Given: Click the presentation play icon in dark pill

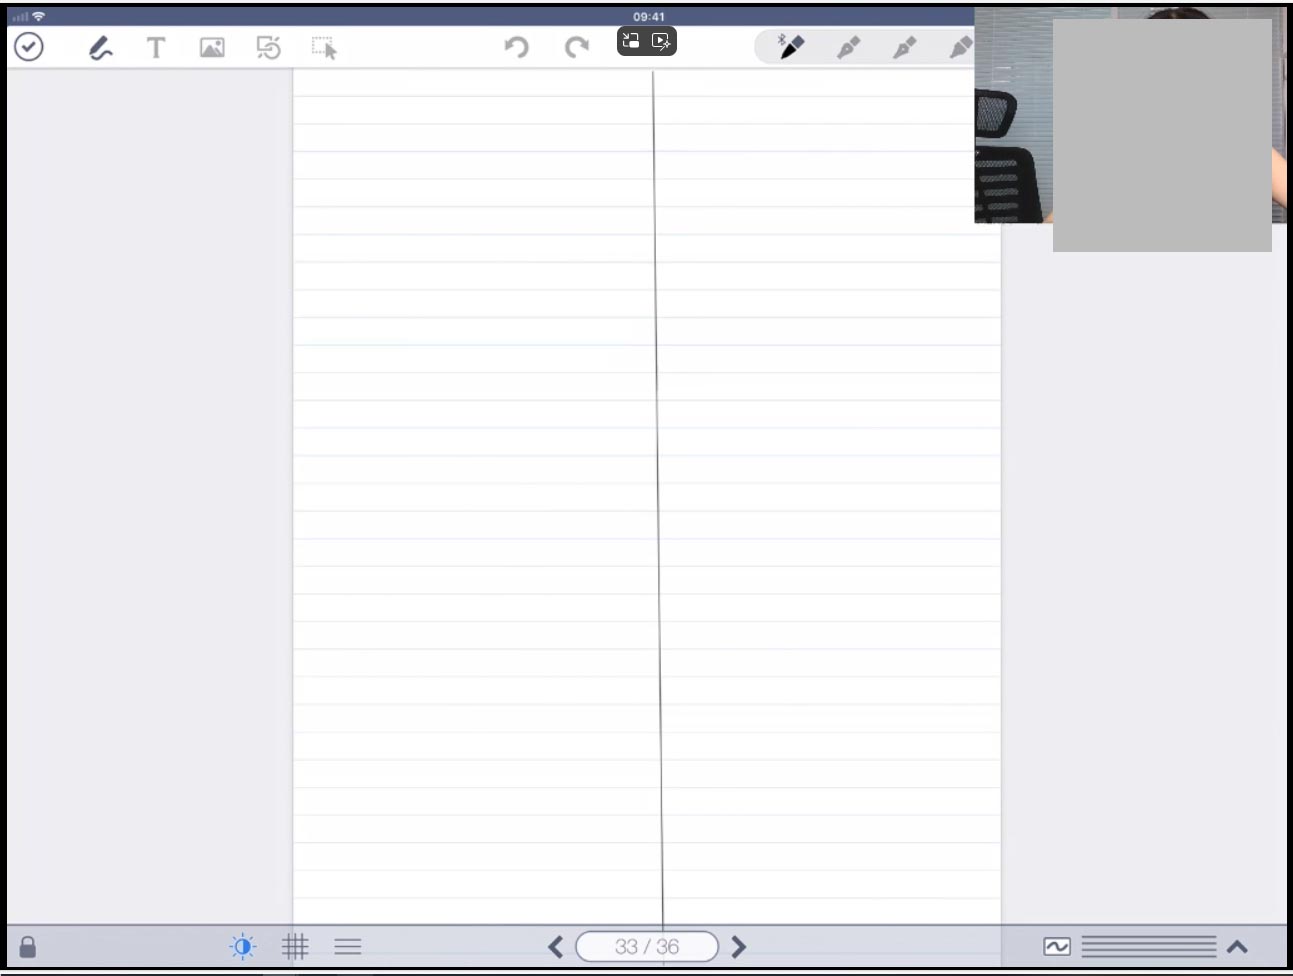Looking at the screenshot, I should point(661,41).
